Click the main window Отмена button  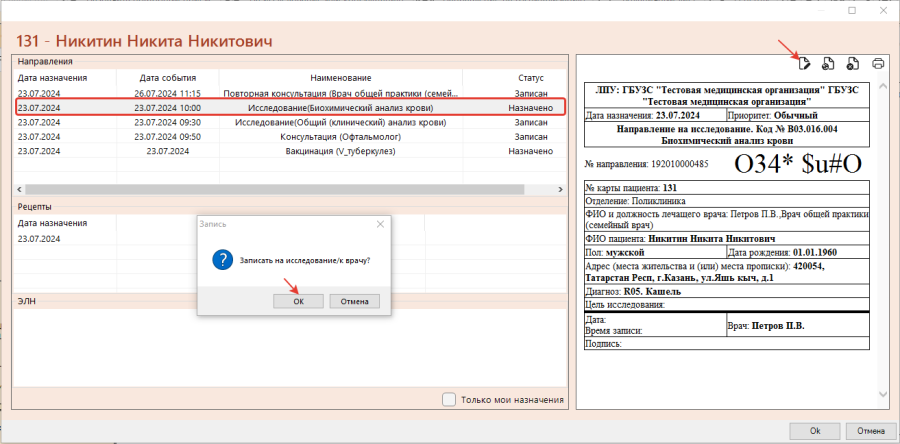click(871, 431)
